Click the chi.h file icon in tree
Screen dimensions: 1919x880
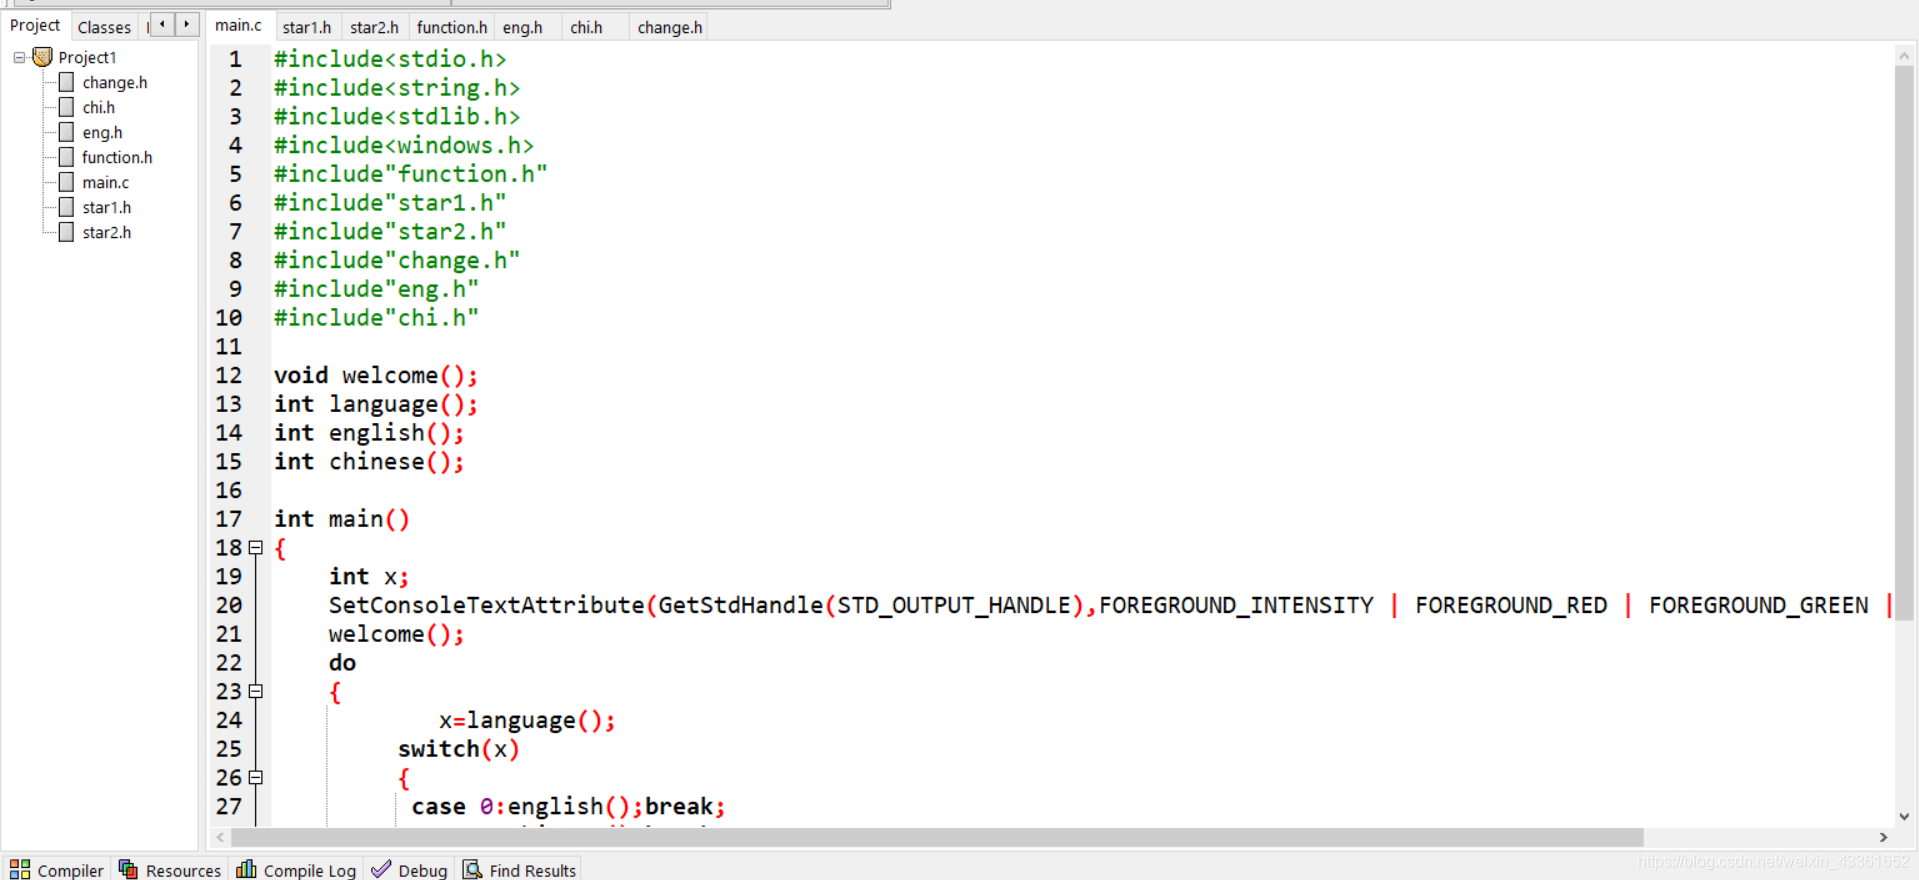tap(66, 107)
